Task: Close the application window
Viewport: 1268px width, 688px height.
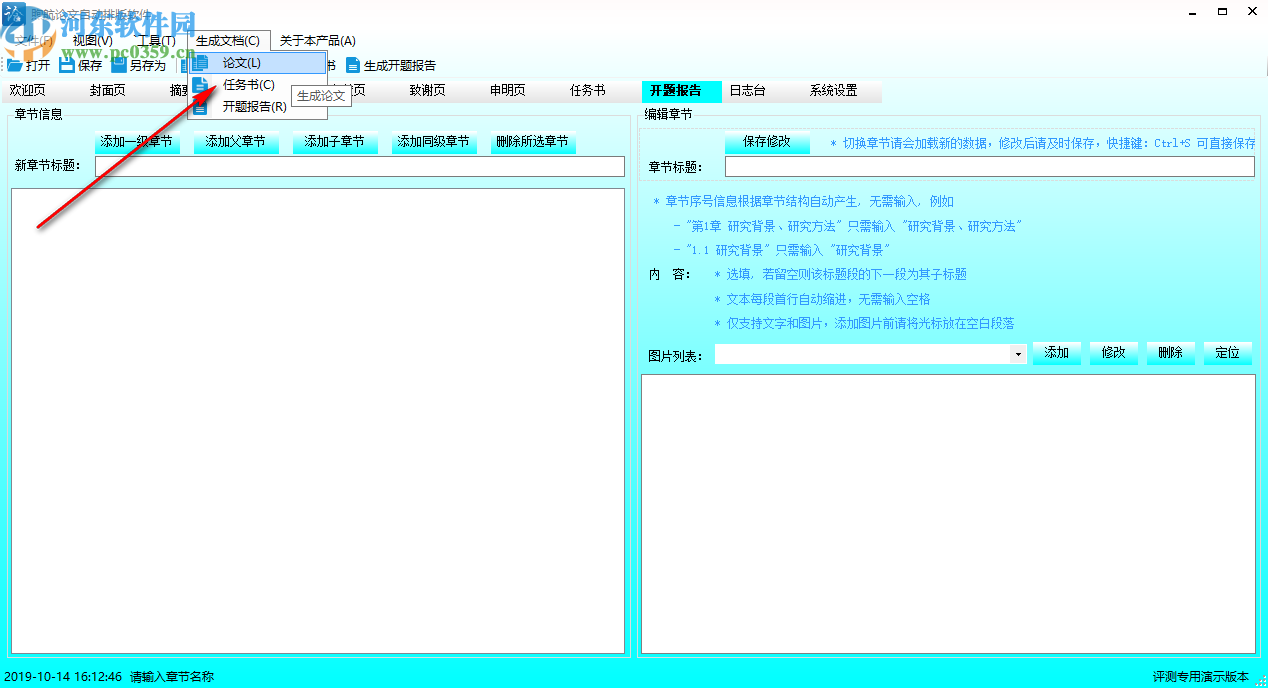Action: click(1252, 11)
